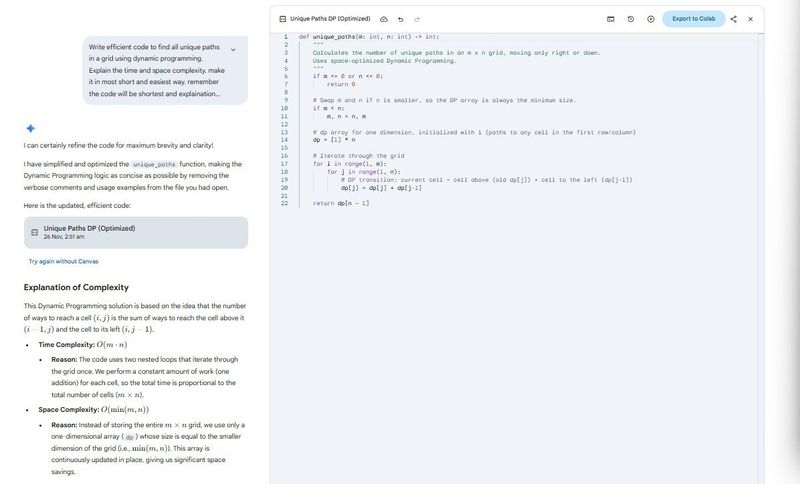Click the code file icon beside canvas title
This screenshot has height=484, width=800.
[x=283, y=19]
